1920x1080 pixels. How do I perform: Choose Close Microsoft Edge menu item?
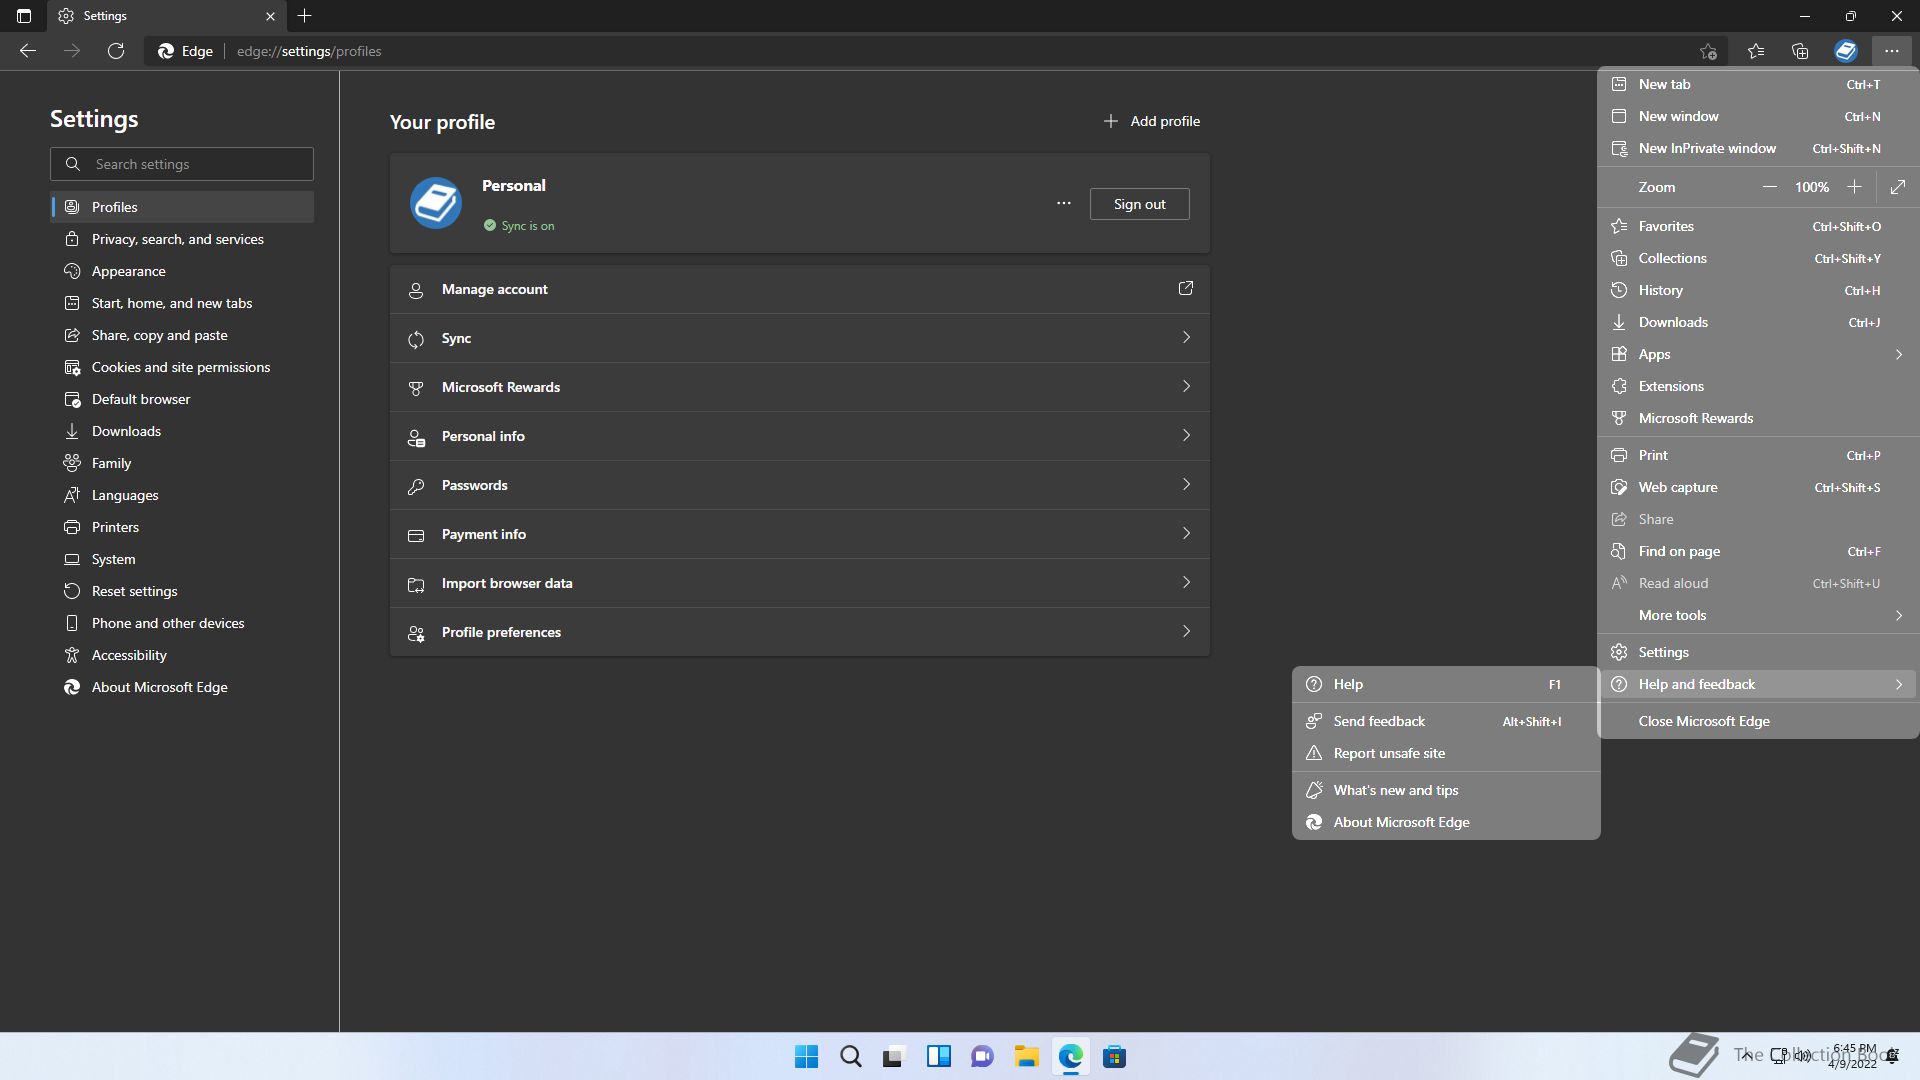pos(1758,721)
